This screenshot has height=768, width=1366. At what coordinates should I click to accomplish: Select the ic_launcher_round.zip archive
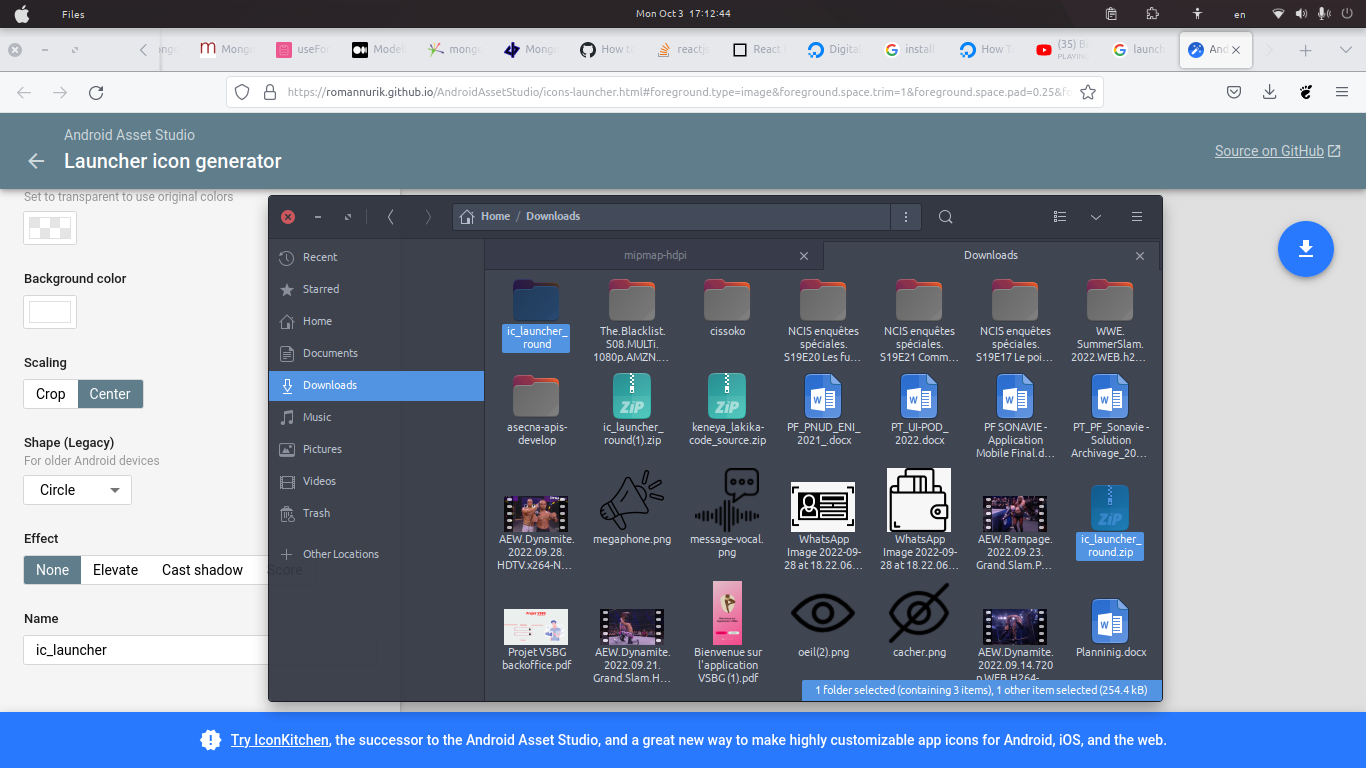(x=1110, y=521)
